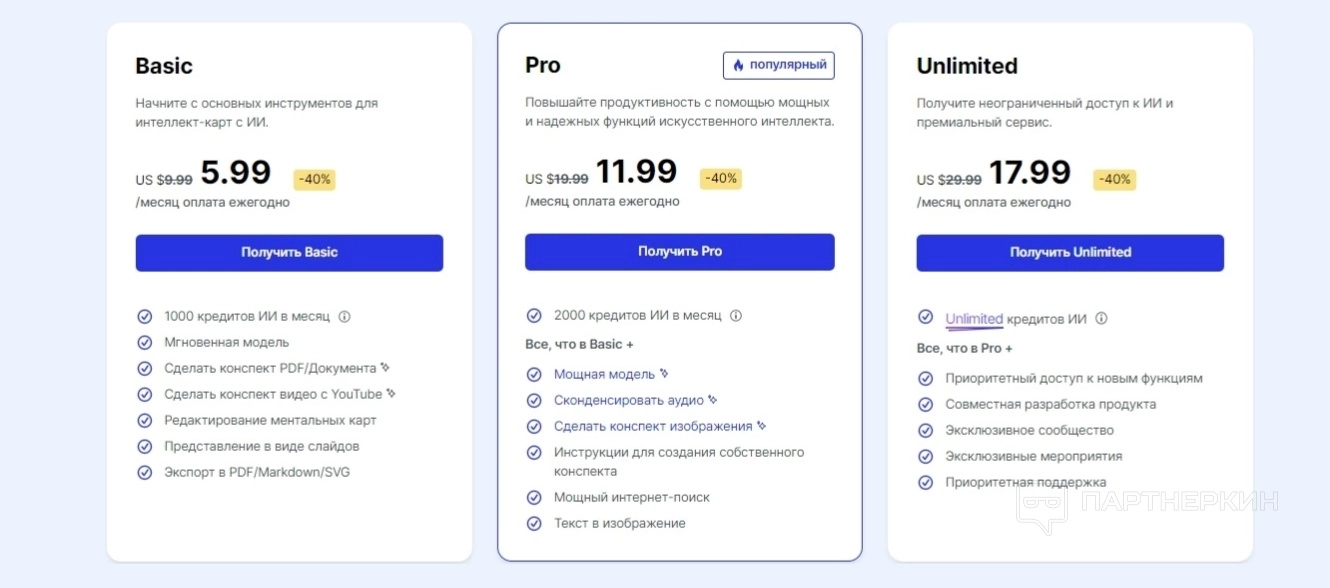Viewport: 1330px width, 588px height.
Task: Click checkmark icon next to Текст в изображение
Action: [x=534, y=523]
